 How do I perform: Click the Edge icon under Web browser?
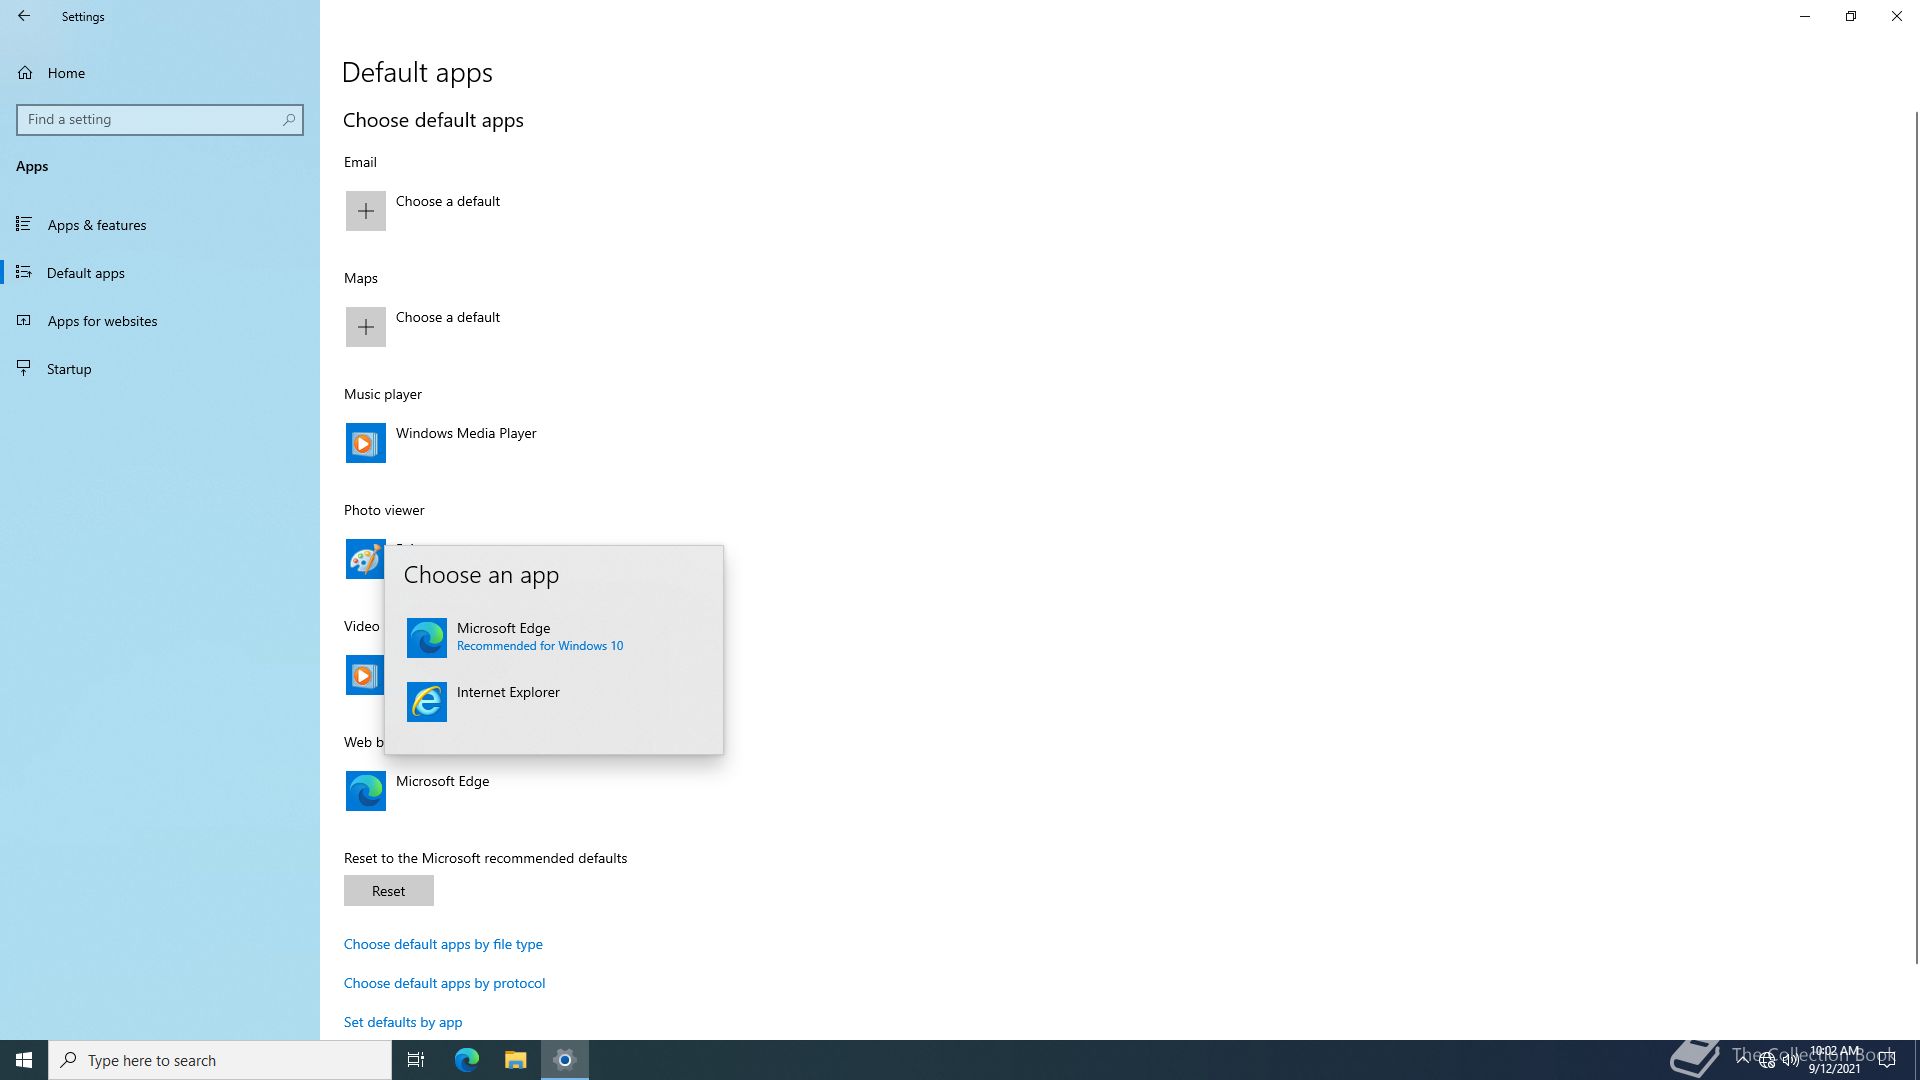click(366, 791)
